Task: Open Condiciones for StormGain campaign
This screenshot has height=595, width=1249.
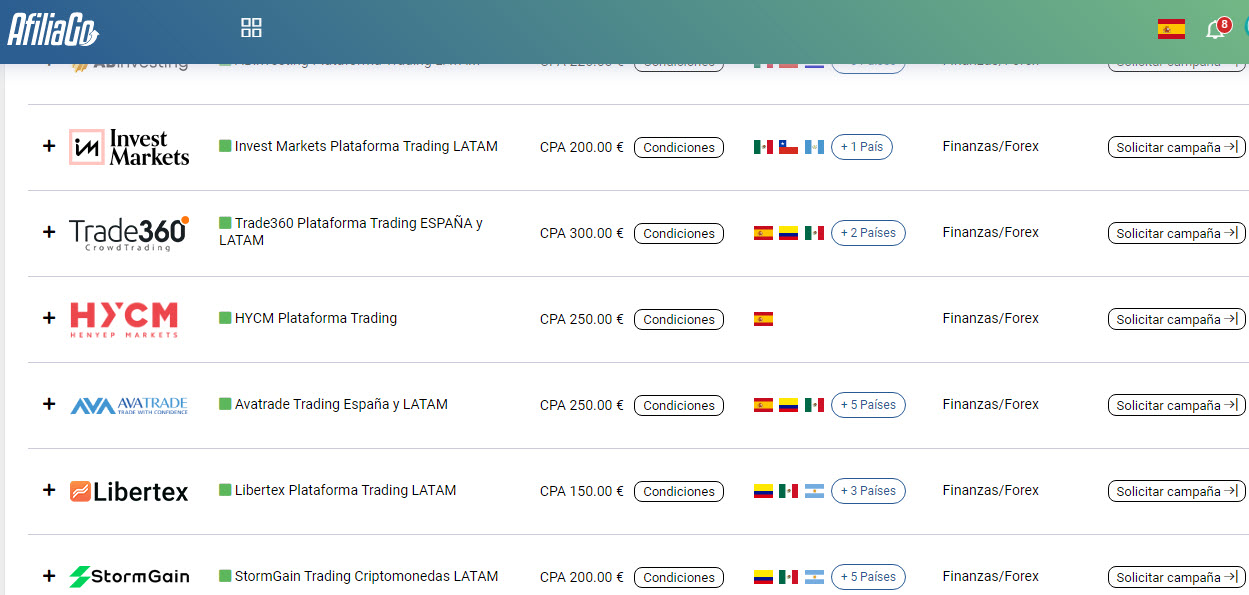Action: coord(678,578)
